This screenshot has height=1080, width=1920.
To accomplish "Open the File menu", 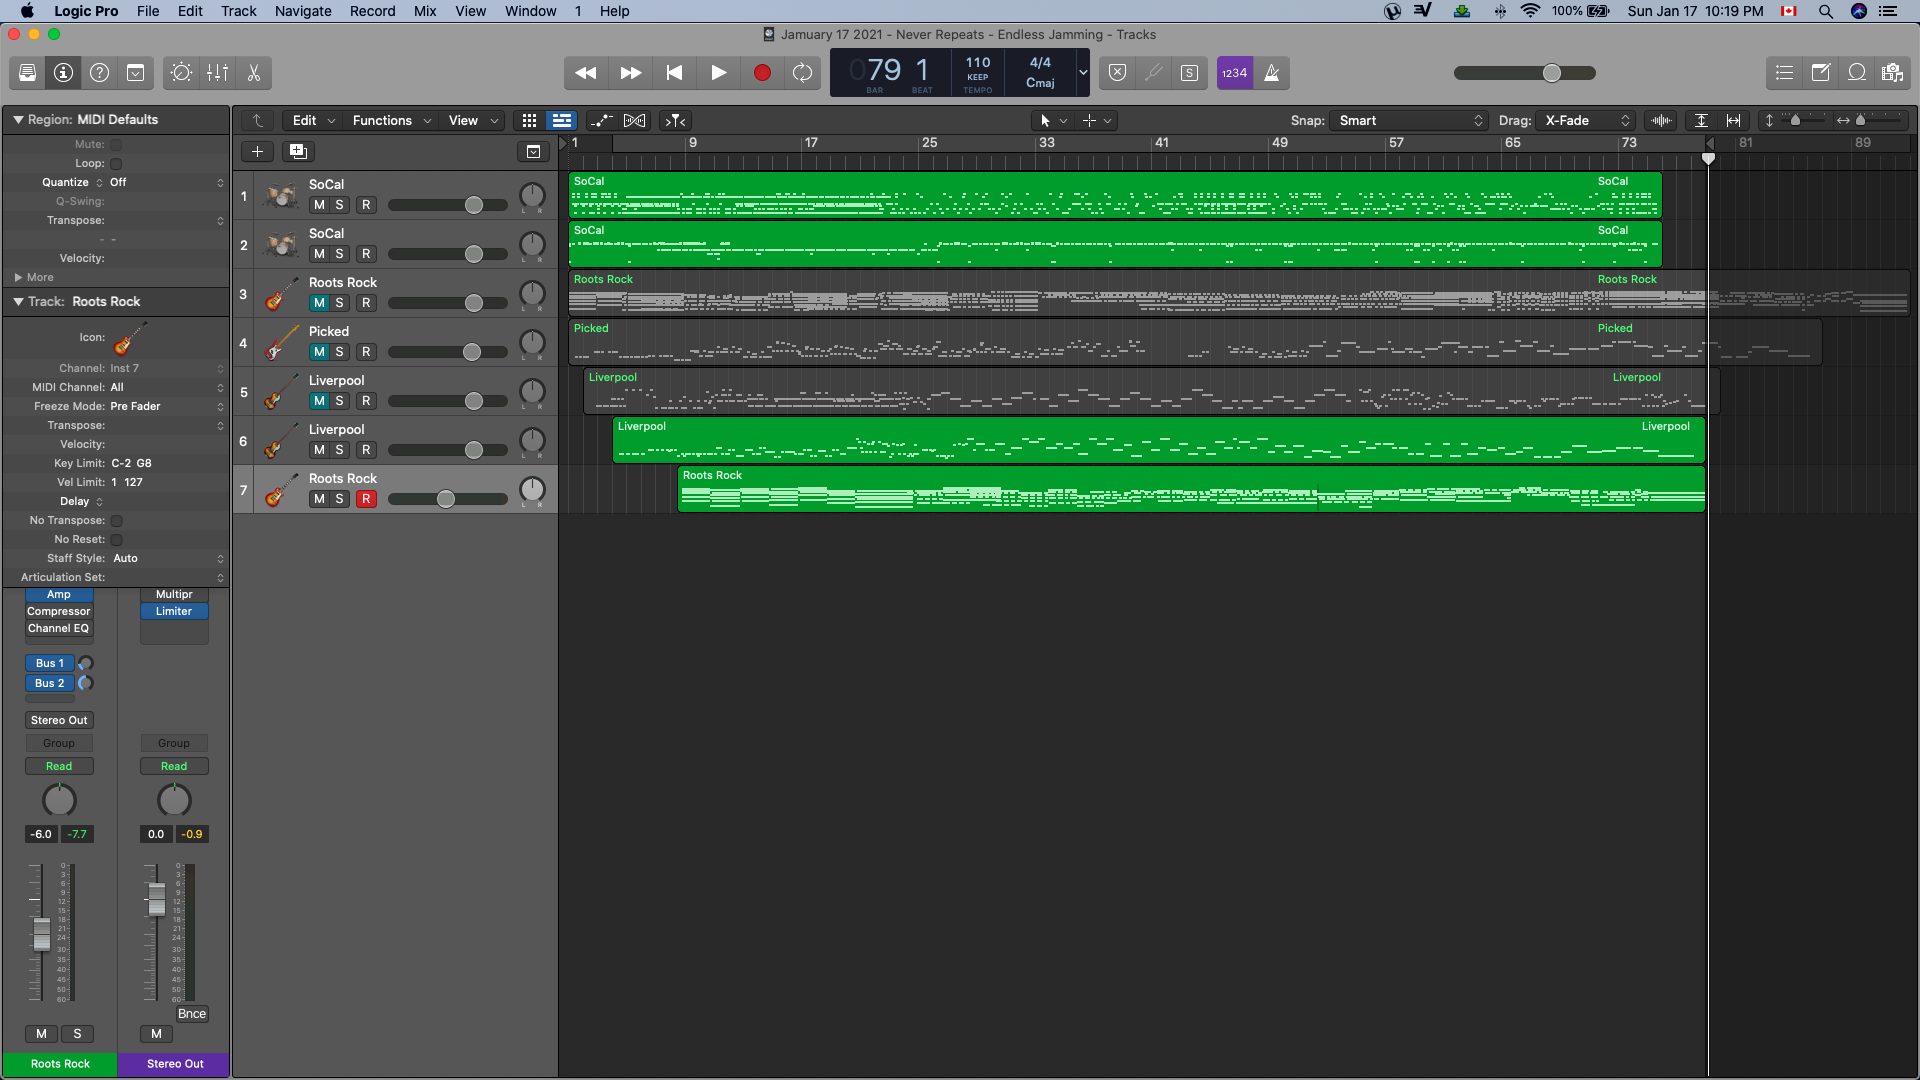I will coord(148,11).
